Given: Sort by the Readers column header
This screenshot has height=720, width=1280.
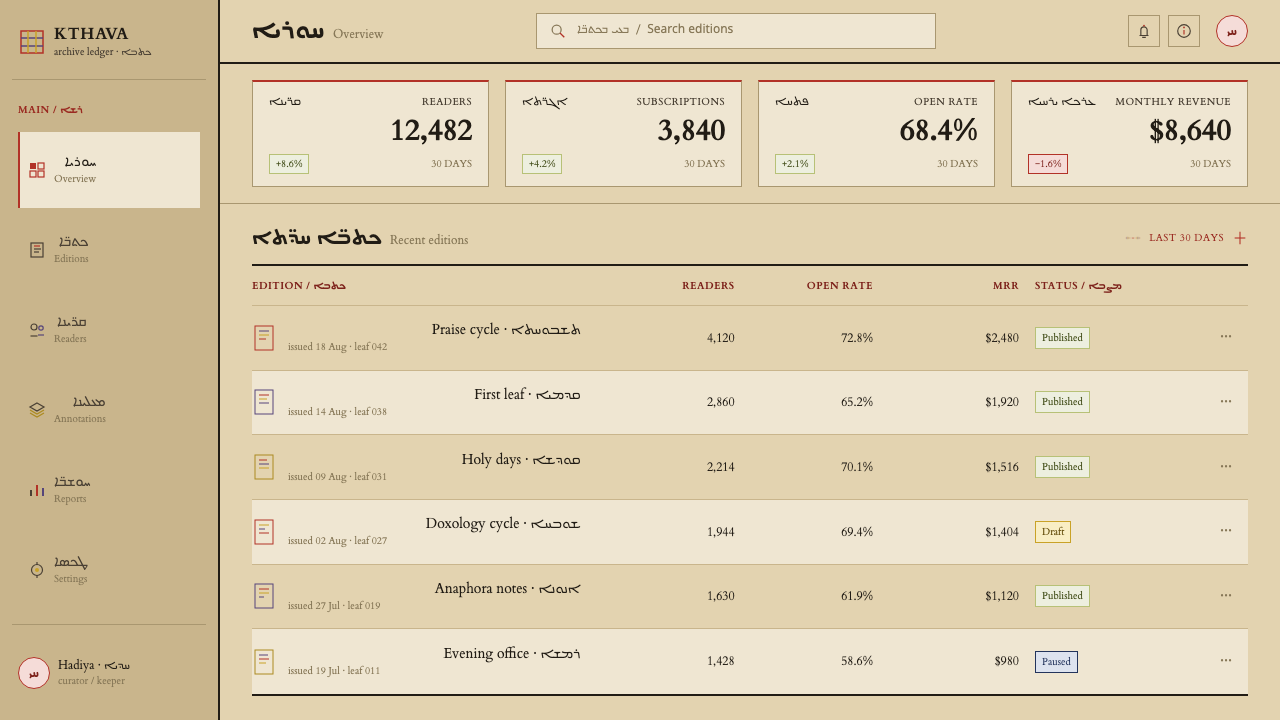Looking at the screenshot, I should click(x=708, y=286).
